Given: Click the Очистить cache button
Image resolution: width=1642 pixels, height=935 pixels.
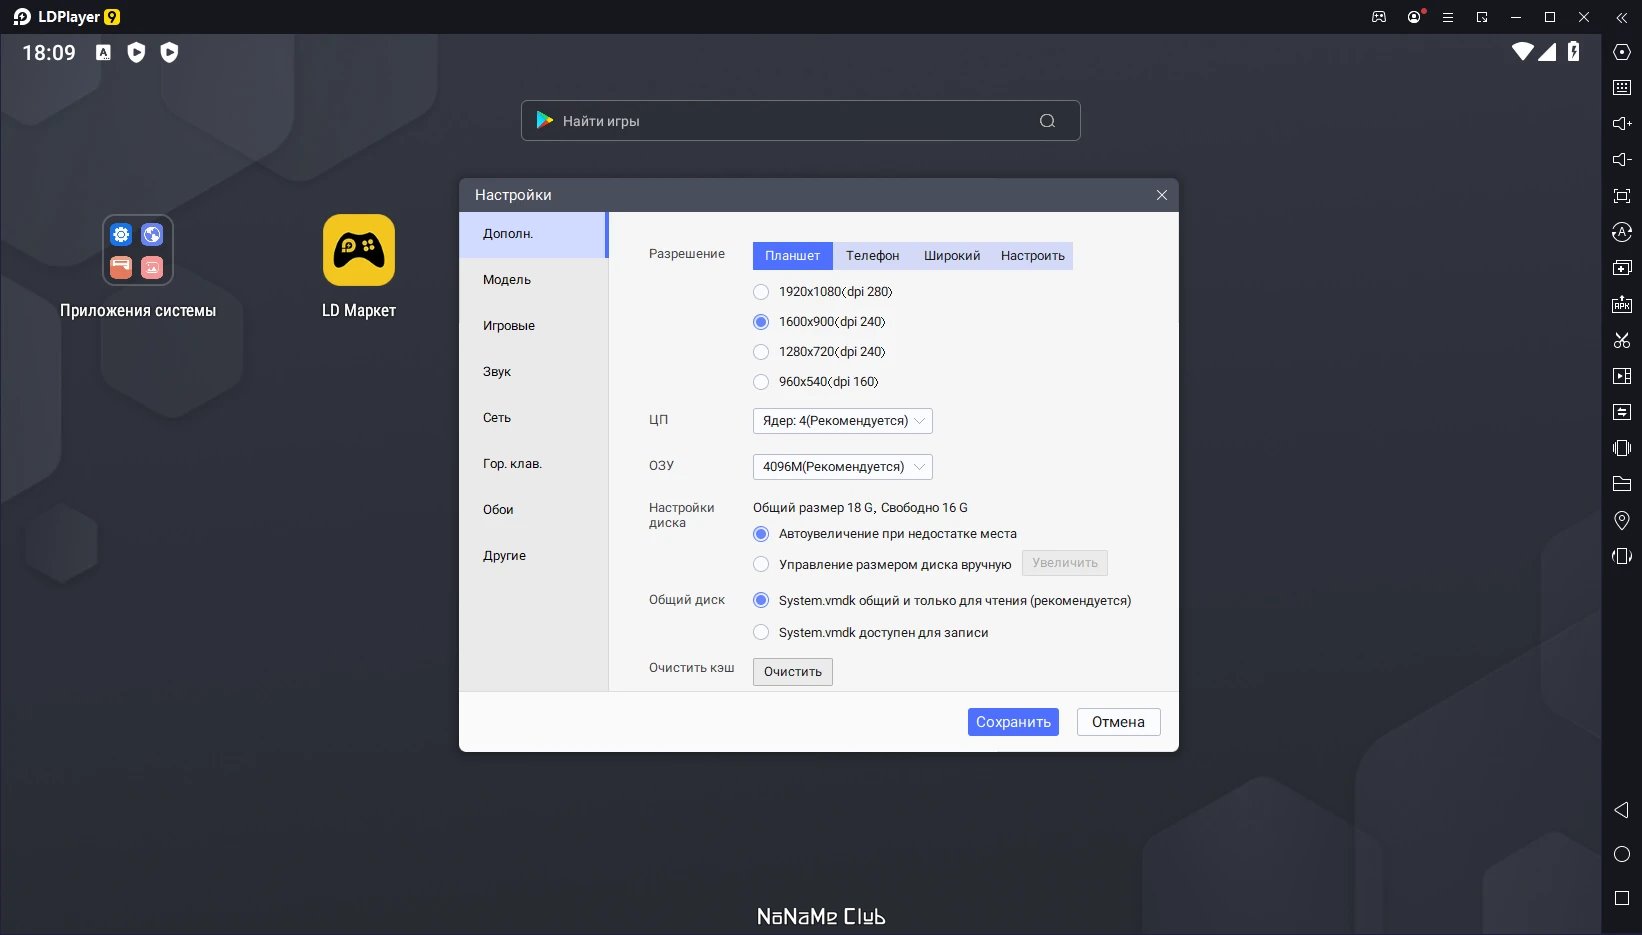Looking at the screenshot, I should (x=792, y=672).
